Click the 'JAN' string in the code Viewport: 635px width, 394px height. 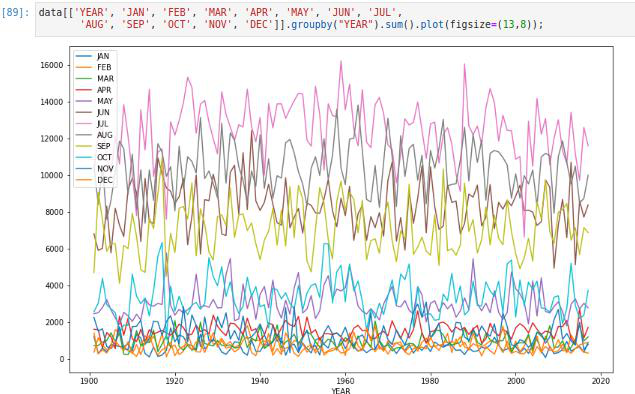tap(137, 12)
